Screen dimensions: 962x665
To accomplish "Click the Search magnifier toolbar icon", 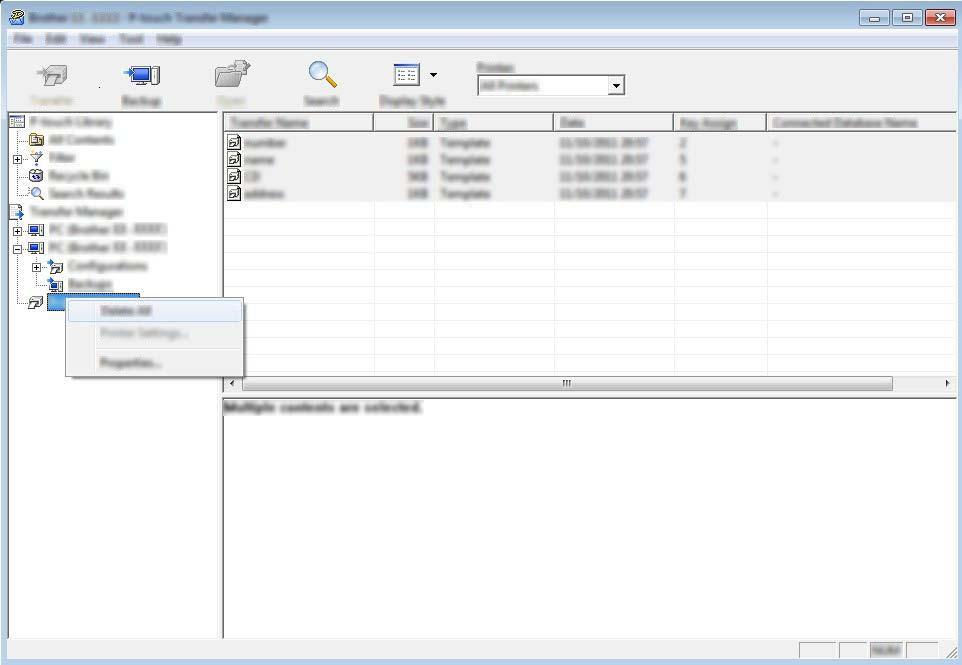I will [322, 75].
